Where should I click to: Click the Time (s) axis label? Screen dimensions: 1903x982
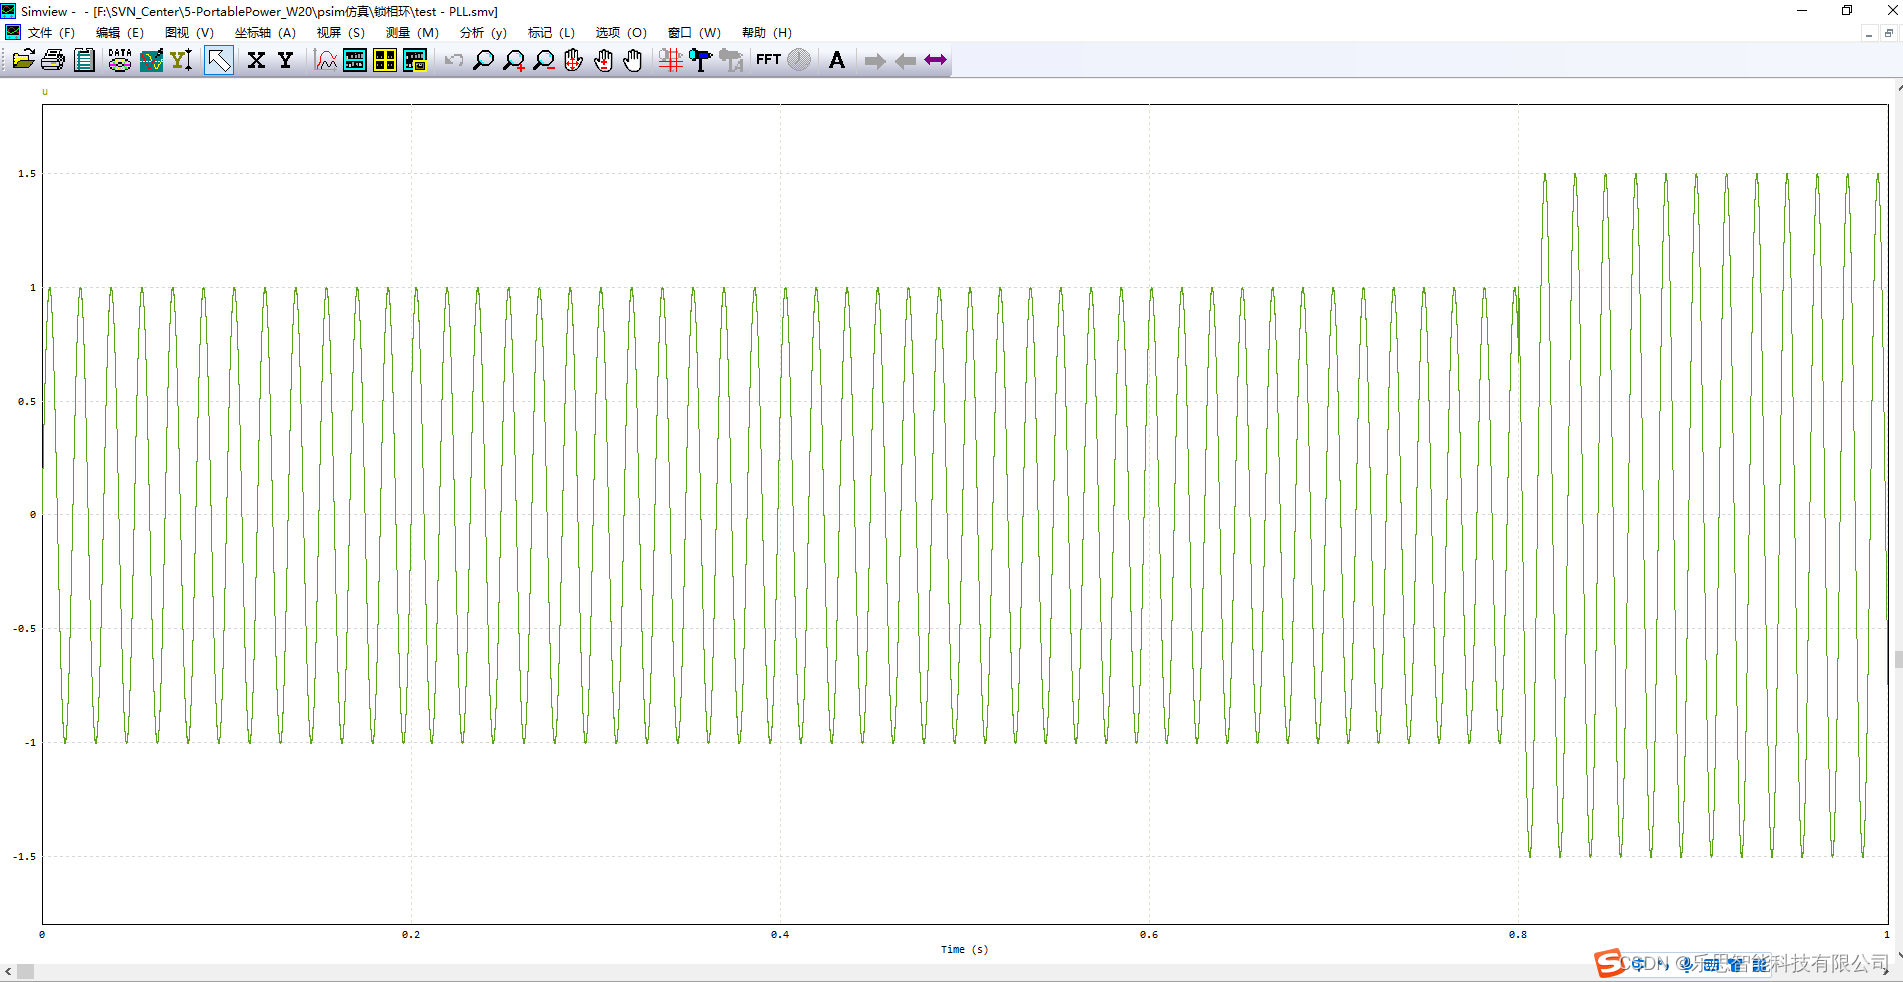964,950
